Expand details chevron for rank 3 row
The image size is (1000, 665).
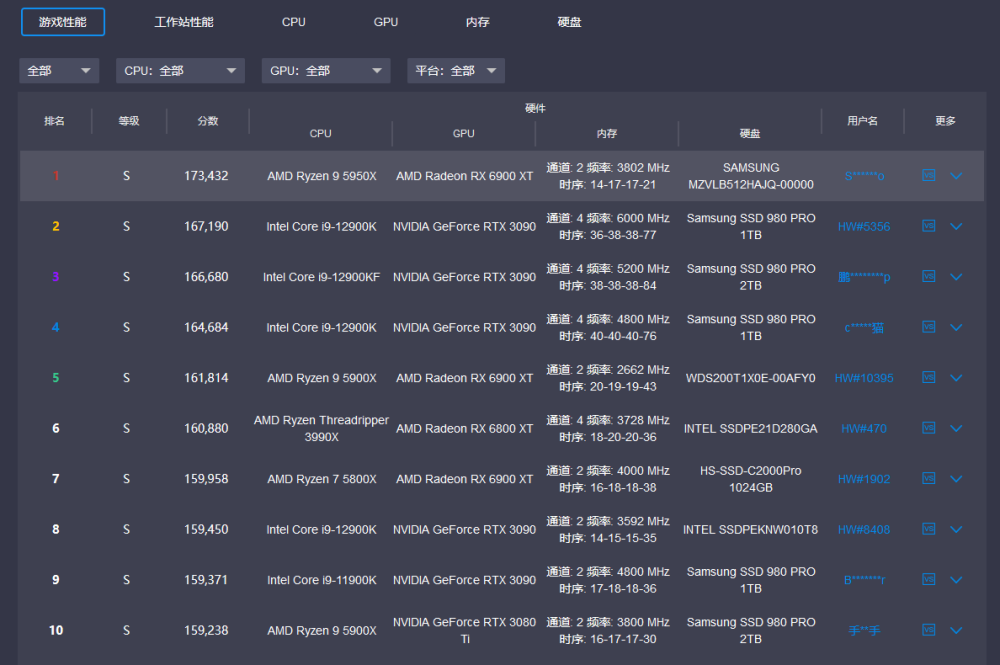tap(956, 277)
